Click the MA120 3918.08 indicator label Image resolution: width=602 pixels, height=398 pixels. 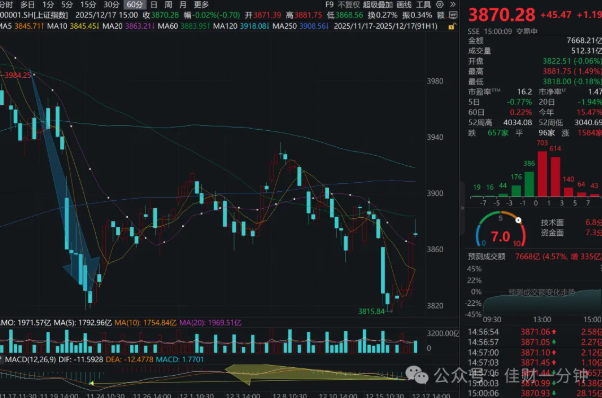tap(241, 26)
